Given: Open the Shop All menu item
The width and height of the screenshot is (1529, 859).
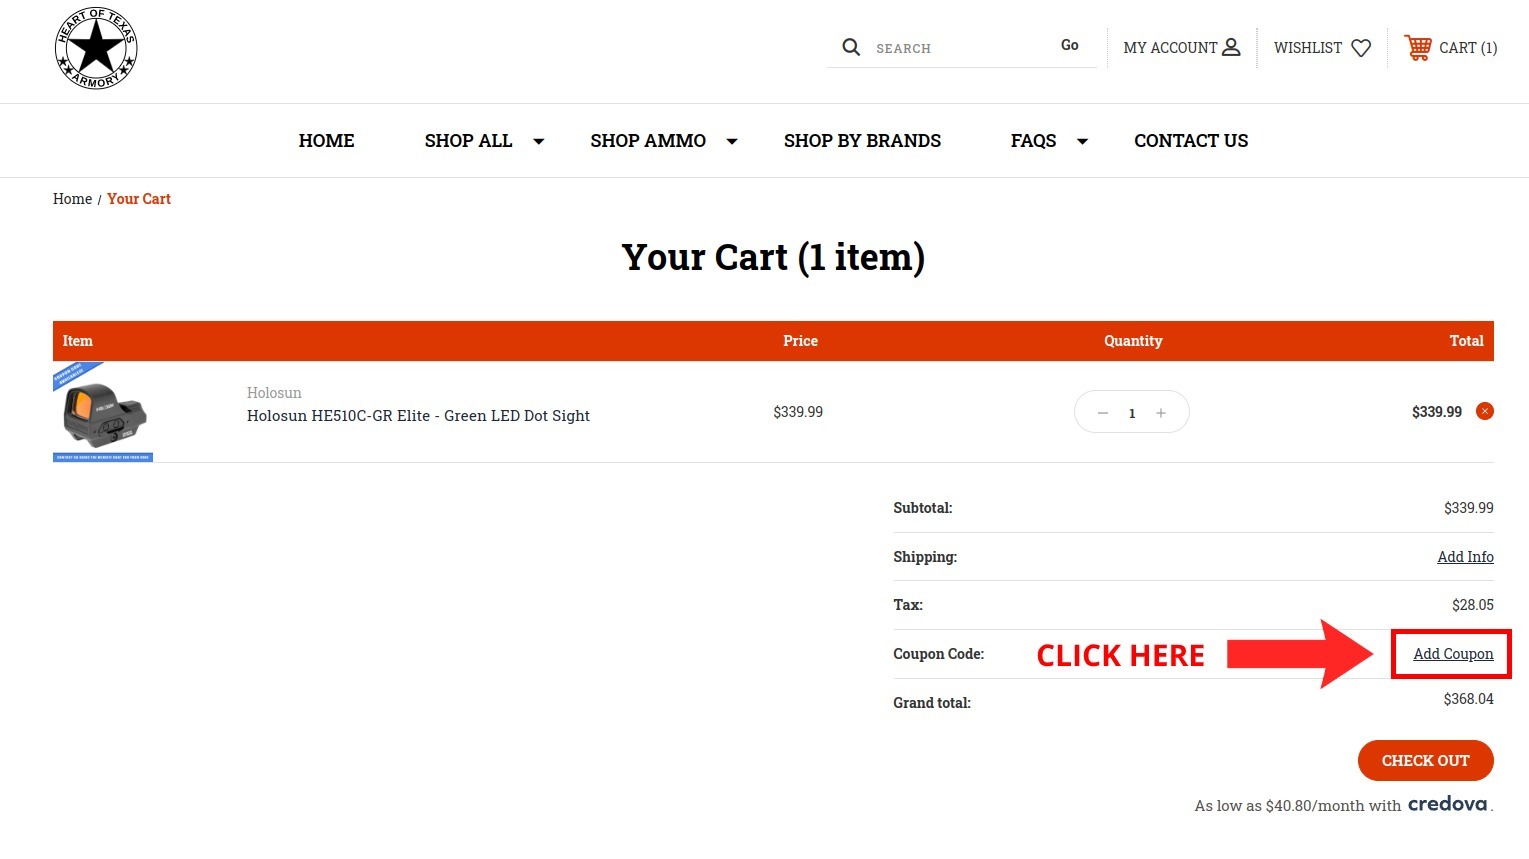Looking at the screenshot, I should tap(468, 141).
